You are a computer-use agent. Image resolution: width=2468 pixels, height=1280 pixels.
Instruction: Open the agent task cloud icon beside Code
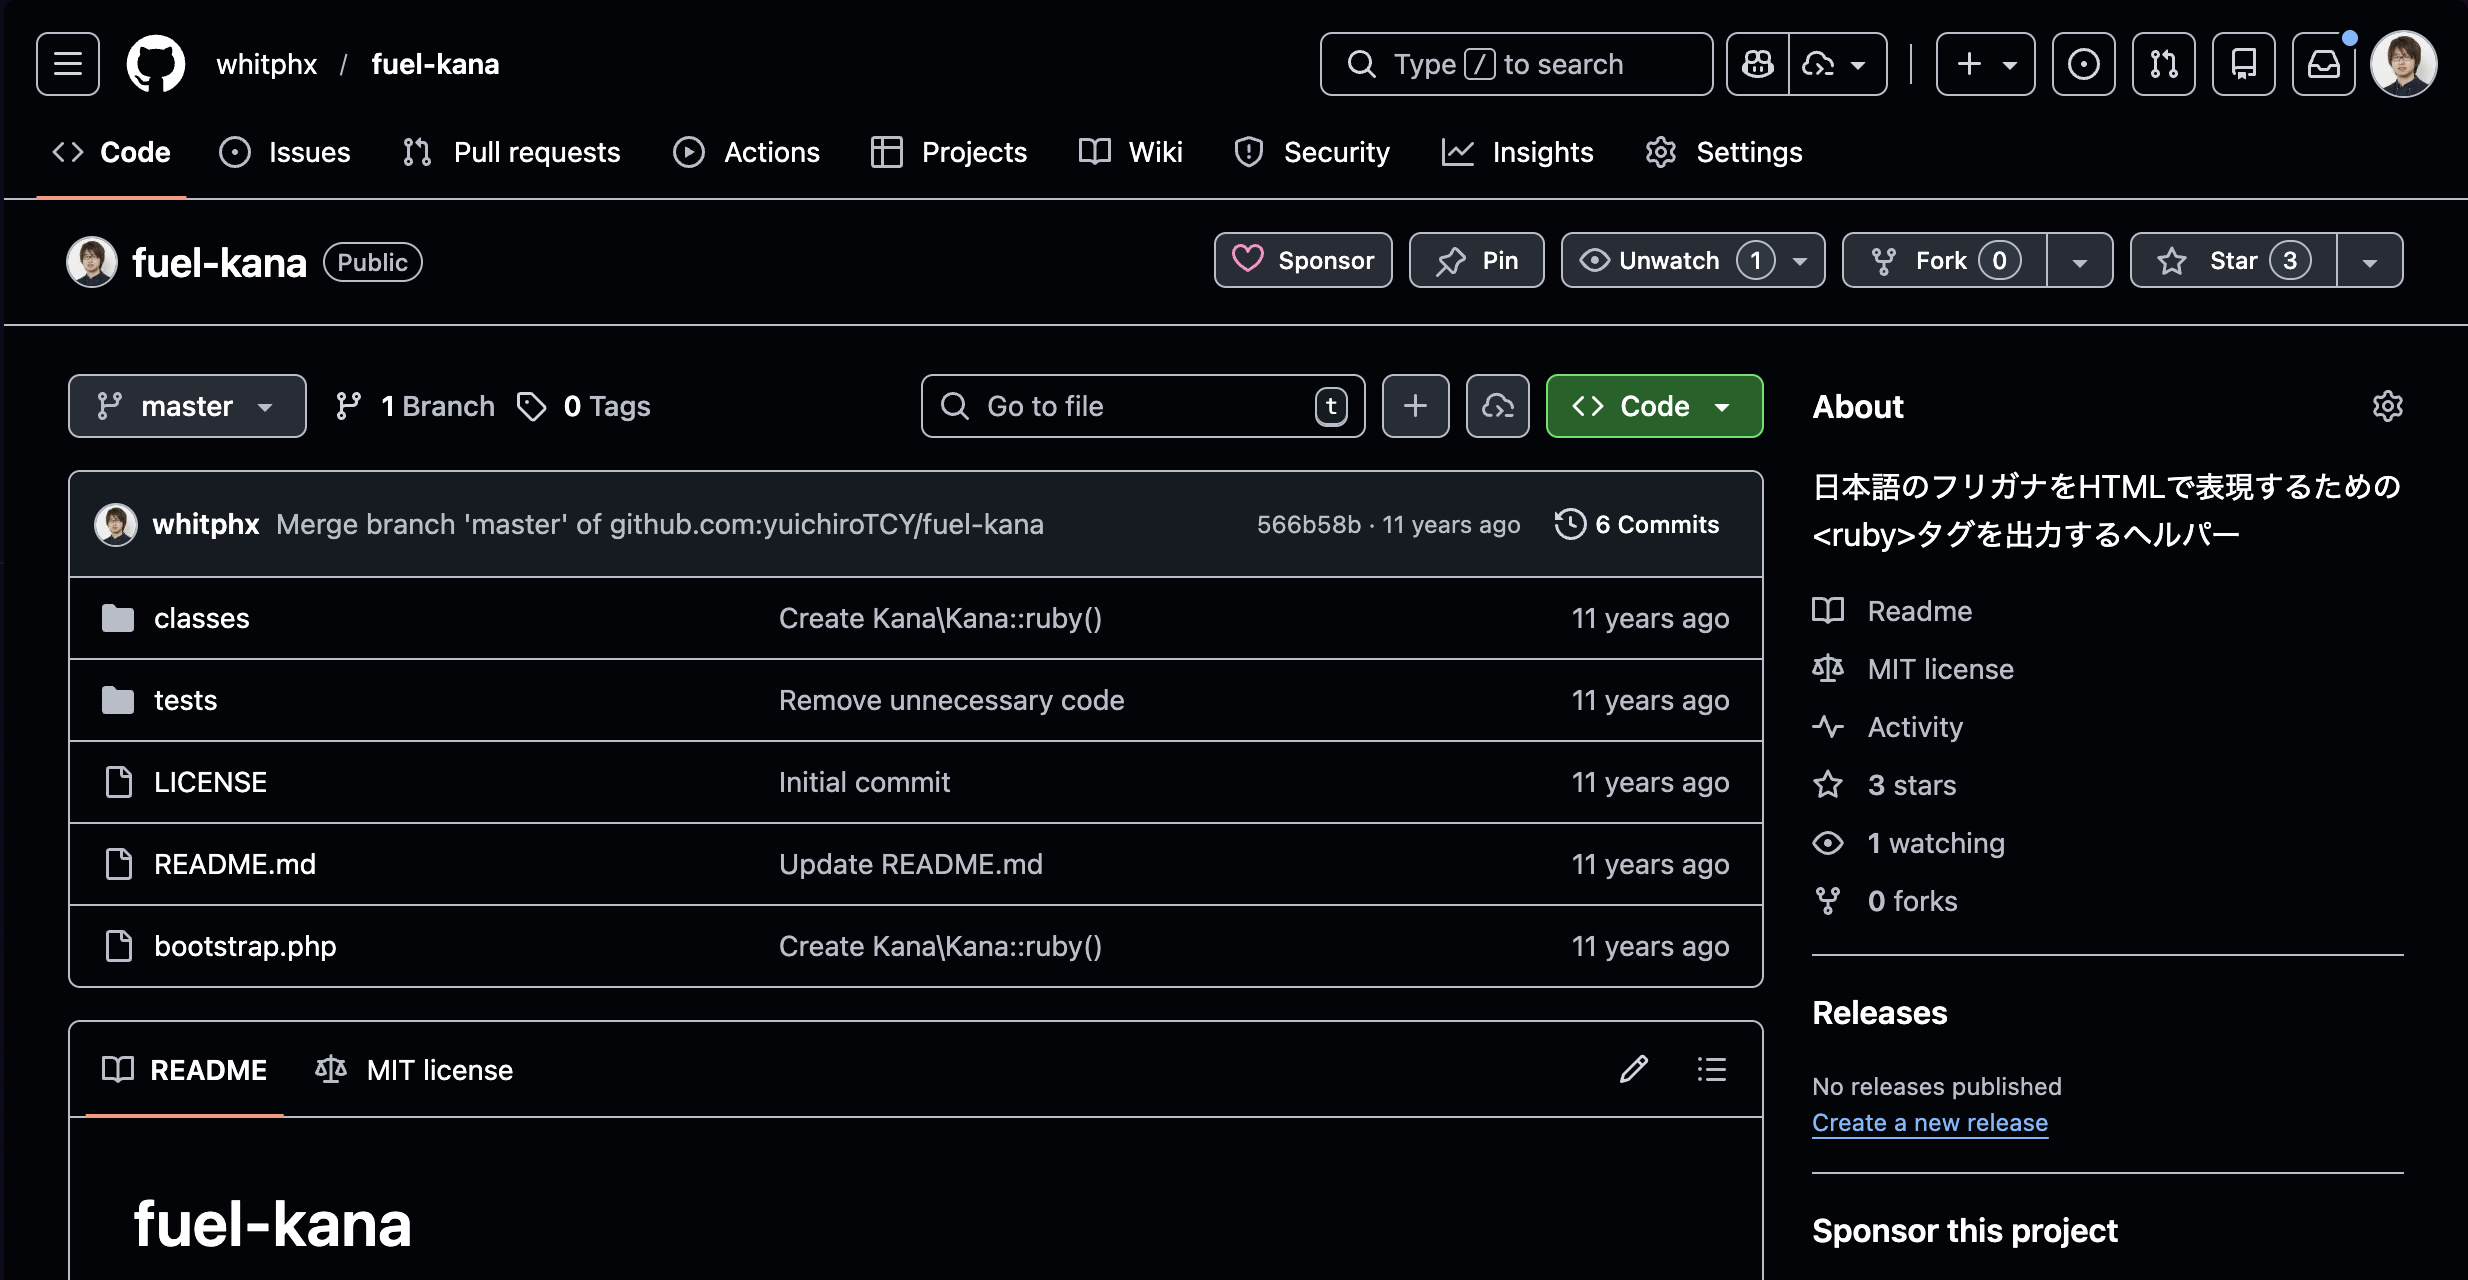(x=1498, y=406)
